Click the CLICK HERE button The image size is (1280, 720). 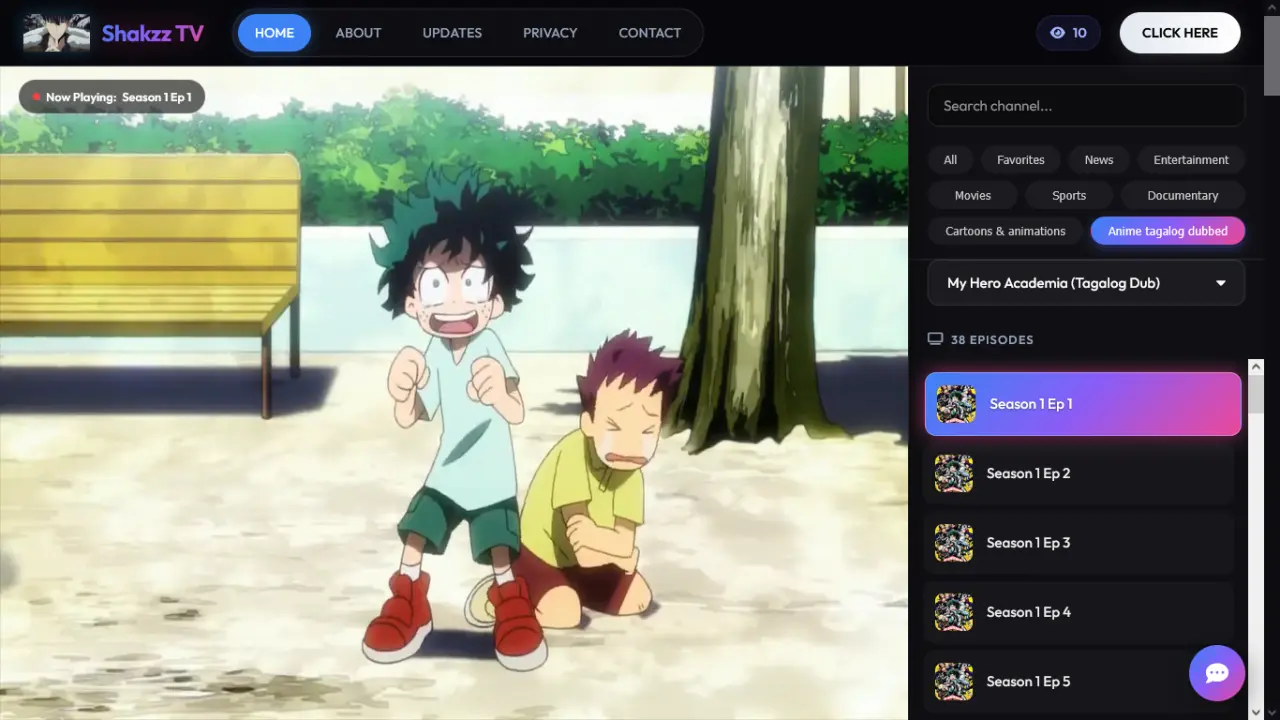tap(1180, 33)
